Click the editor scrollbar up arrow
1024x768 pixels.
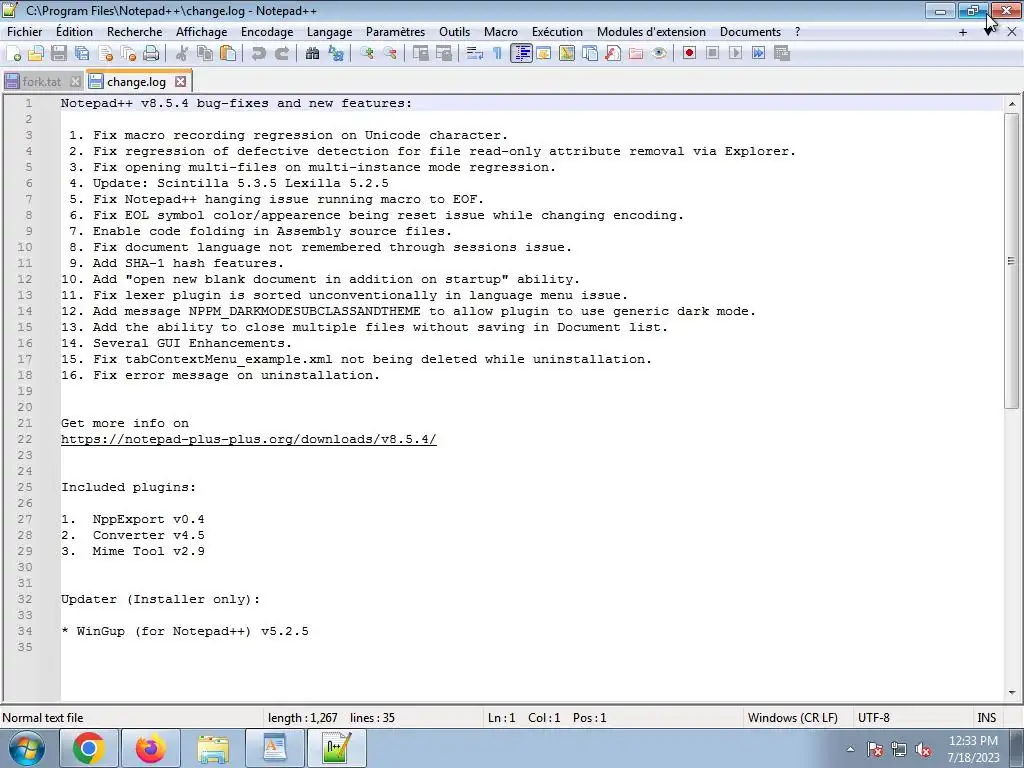[1012, 104]
